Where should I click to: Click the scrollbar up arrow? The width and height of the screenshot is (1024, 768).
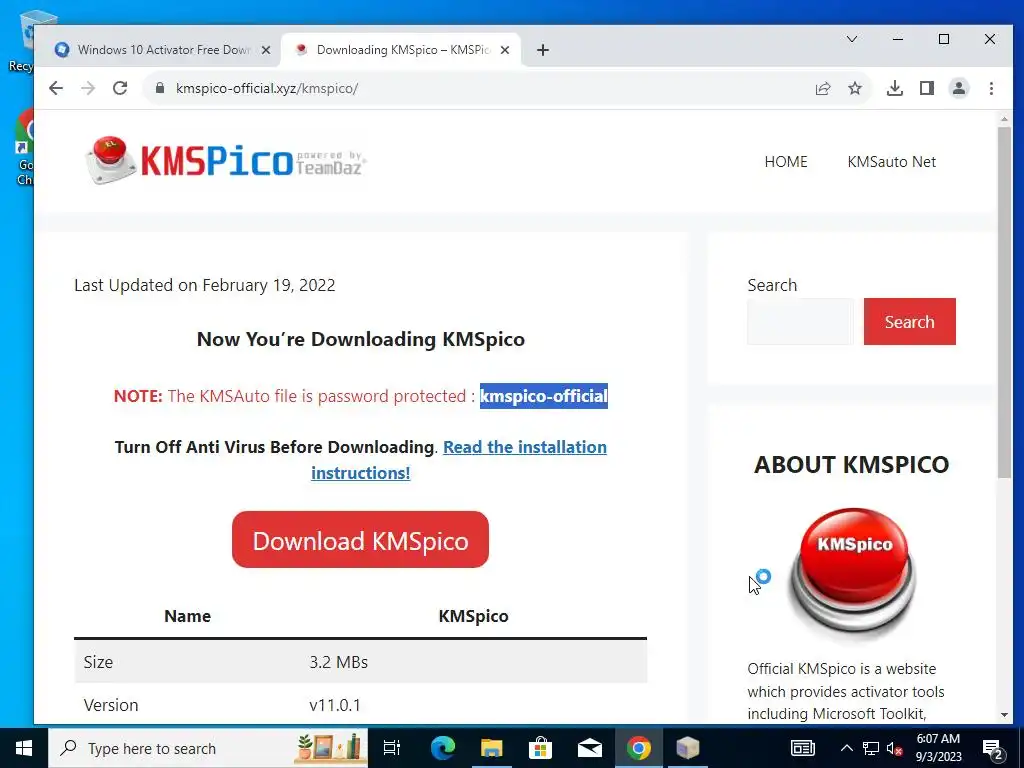pyautogui.click(x=1004, y=119)
